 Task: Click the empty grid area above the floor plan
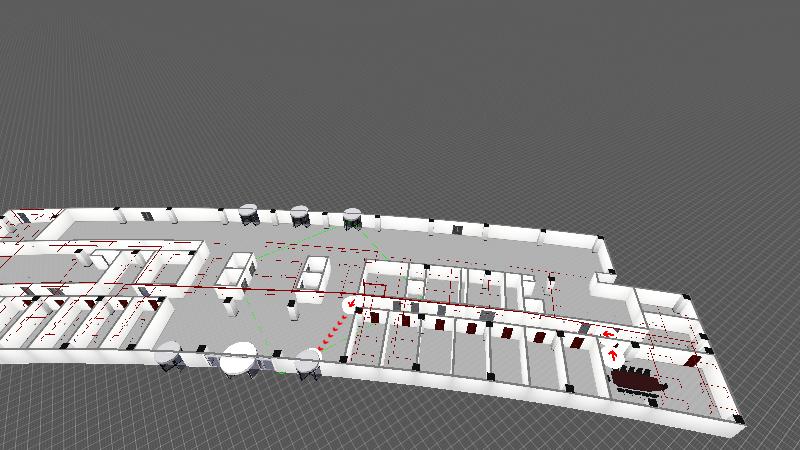click(x=400, y=90)
